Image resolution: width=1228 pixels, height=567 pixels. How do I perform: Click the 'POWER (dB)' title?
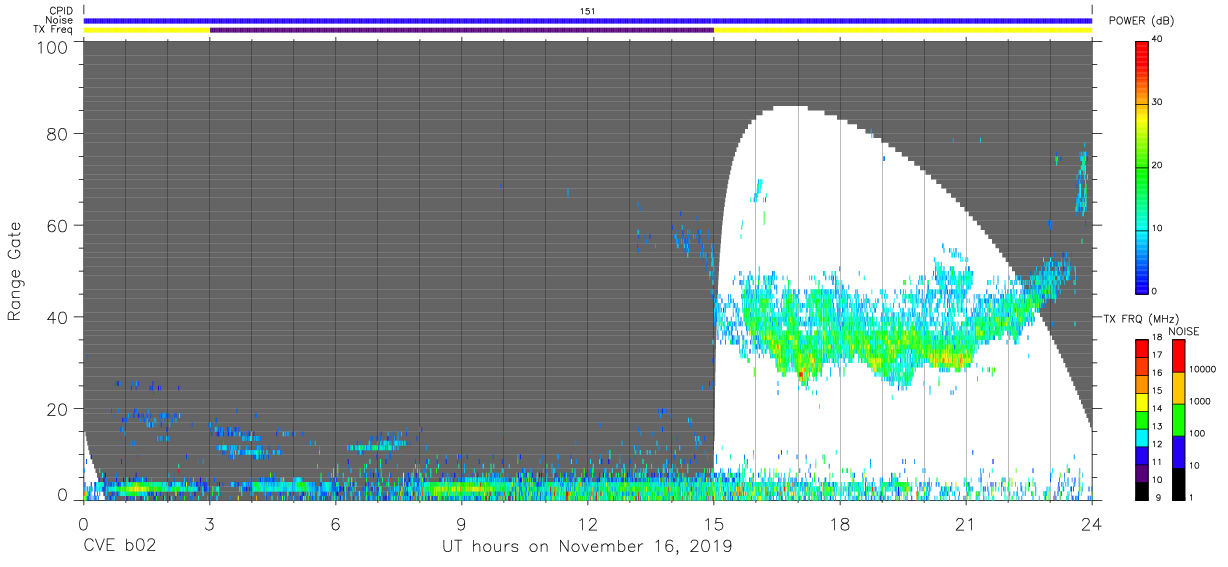click(1141, 20)
